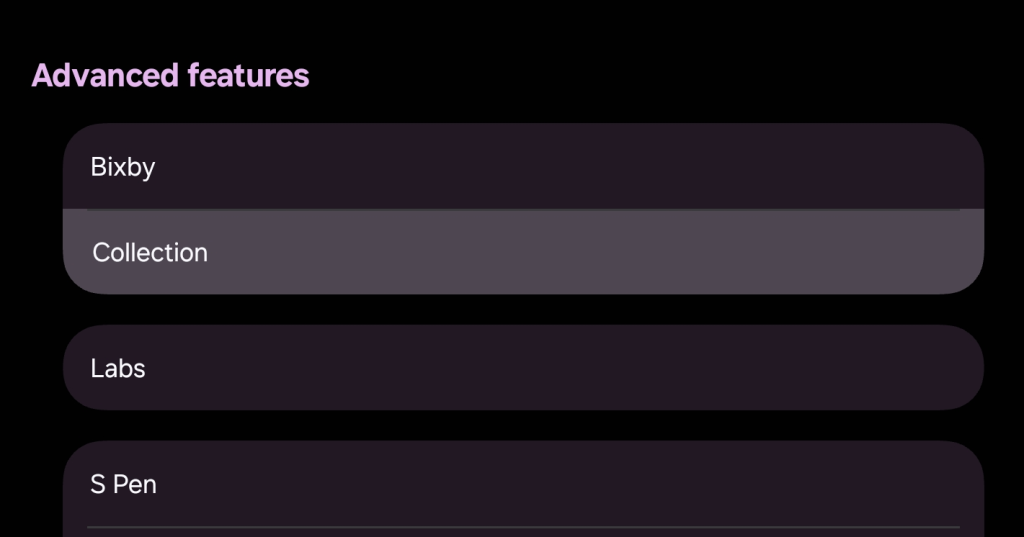
Task: Tap the Labs card
Action: [523, 368]
